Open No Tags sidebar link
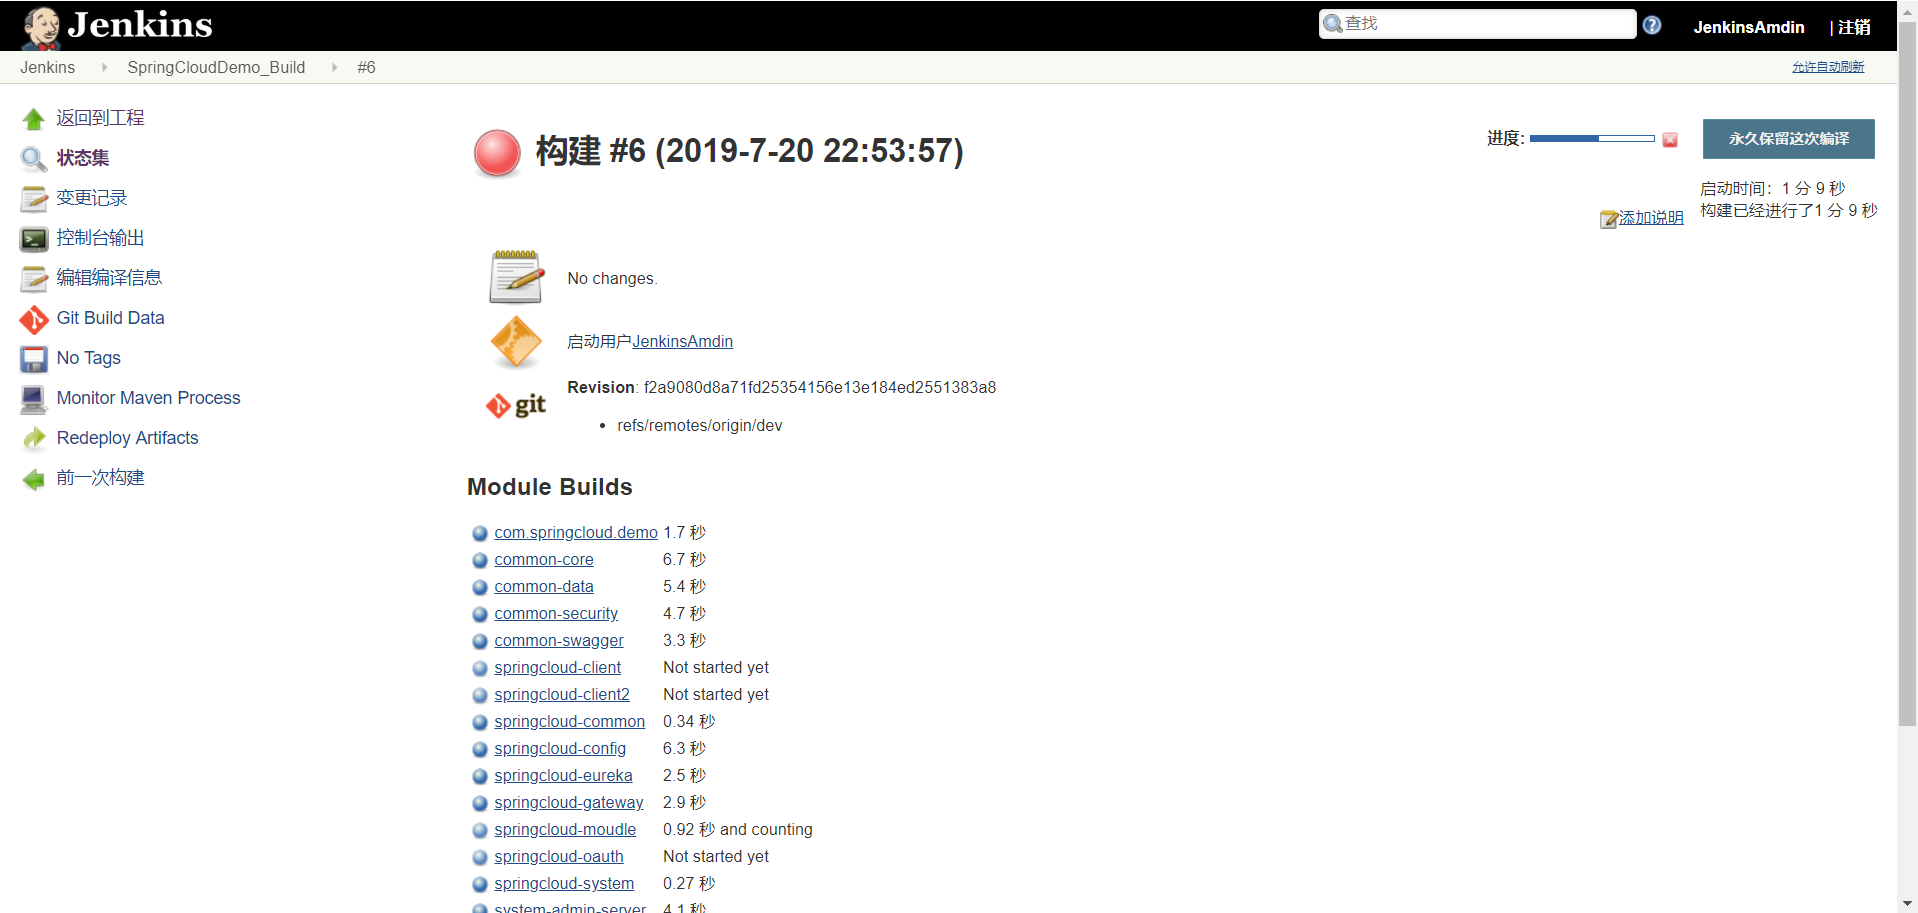This screenshot has width=1918, height=913. click(x=88, y=358)
